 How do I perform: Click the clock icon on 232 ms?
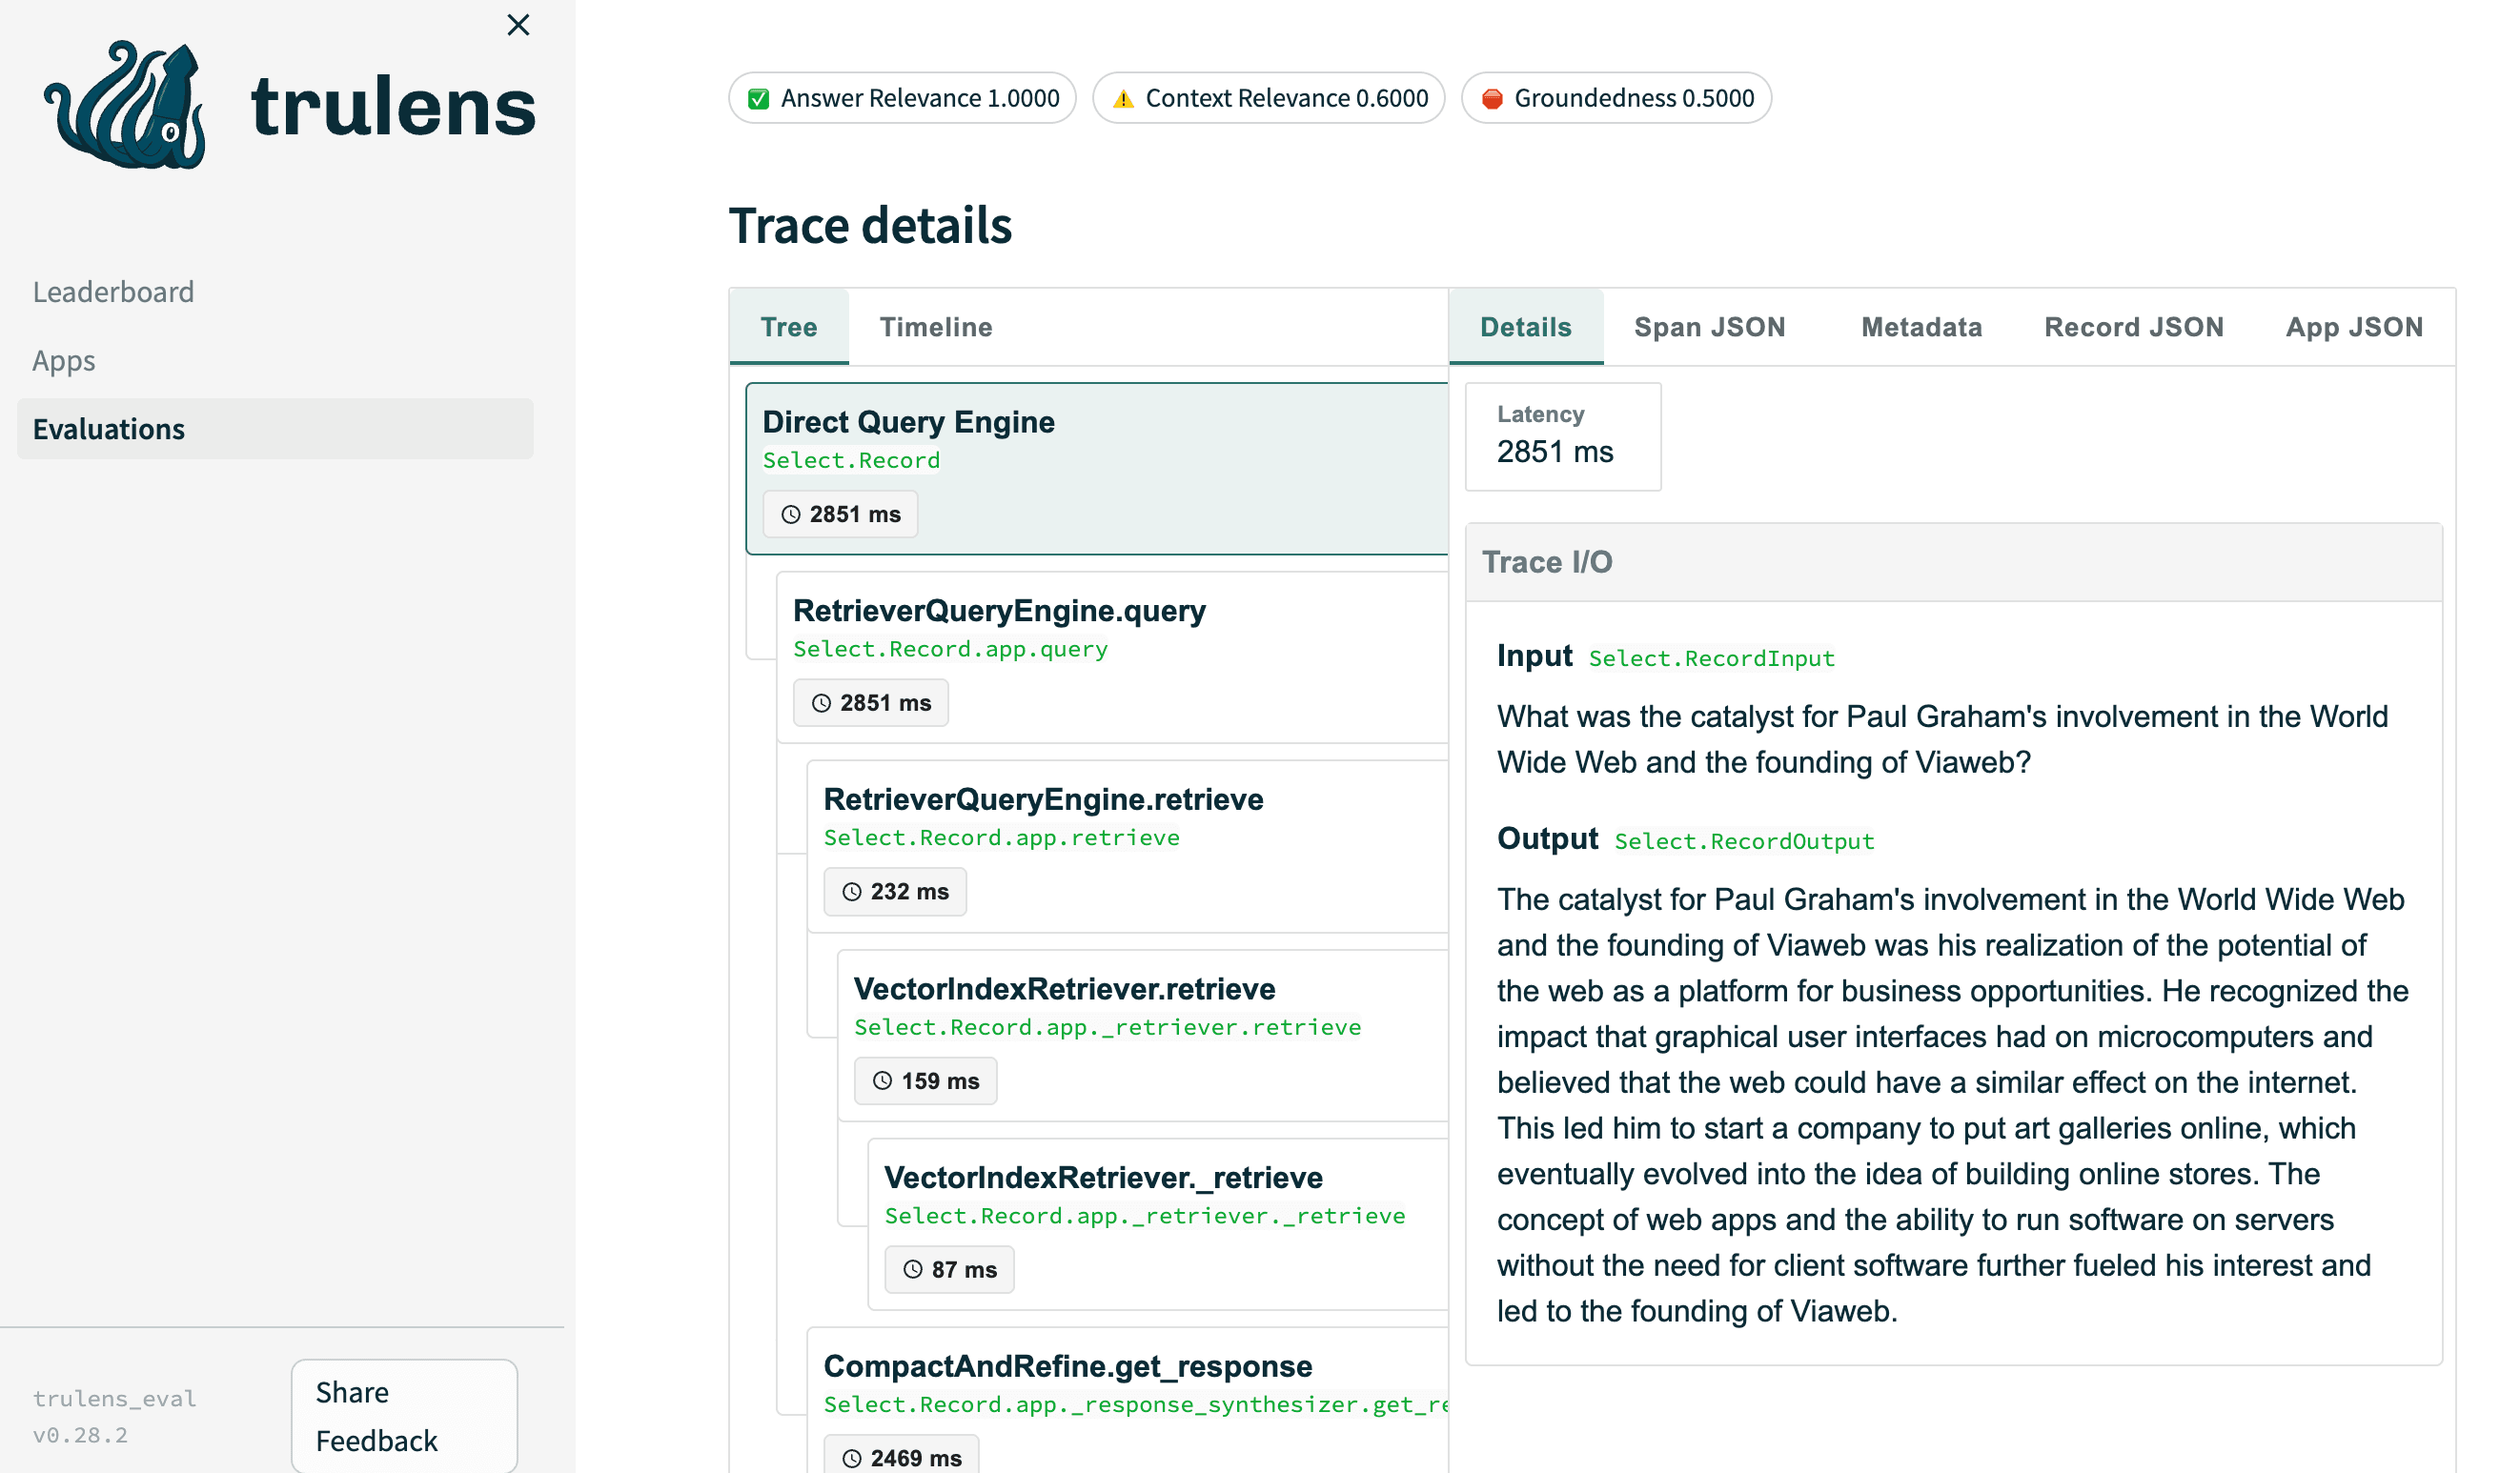(x=852, y=892)
